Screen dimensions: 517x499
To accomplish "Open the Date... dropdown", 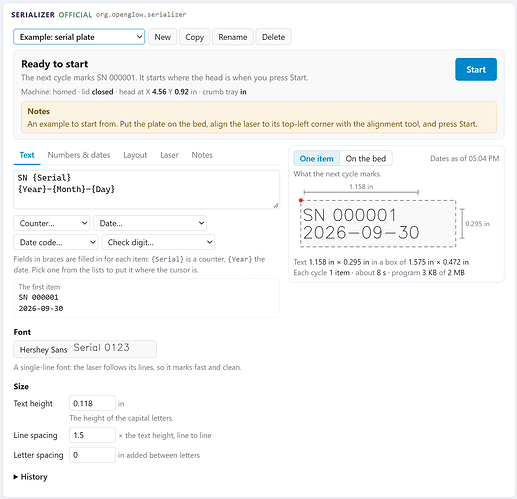I will (x=150, y=223).
